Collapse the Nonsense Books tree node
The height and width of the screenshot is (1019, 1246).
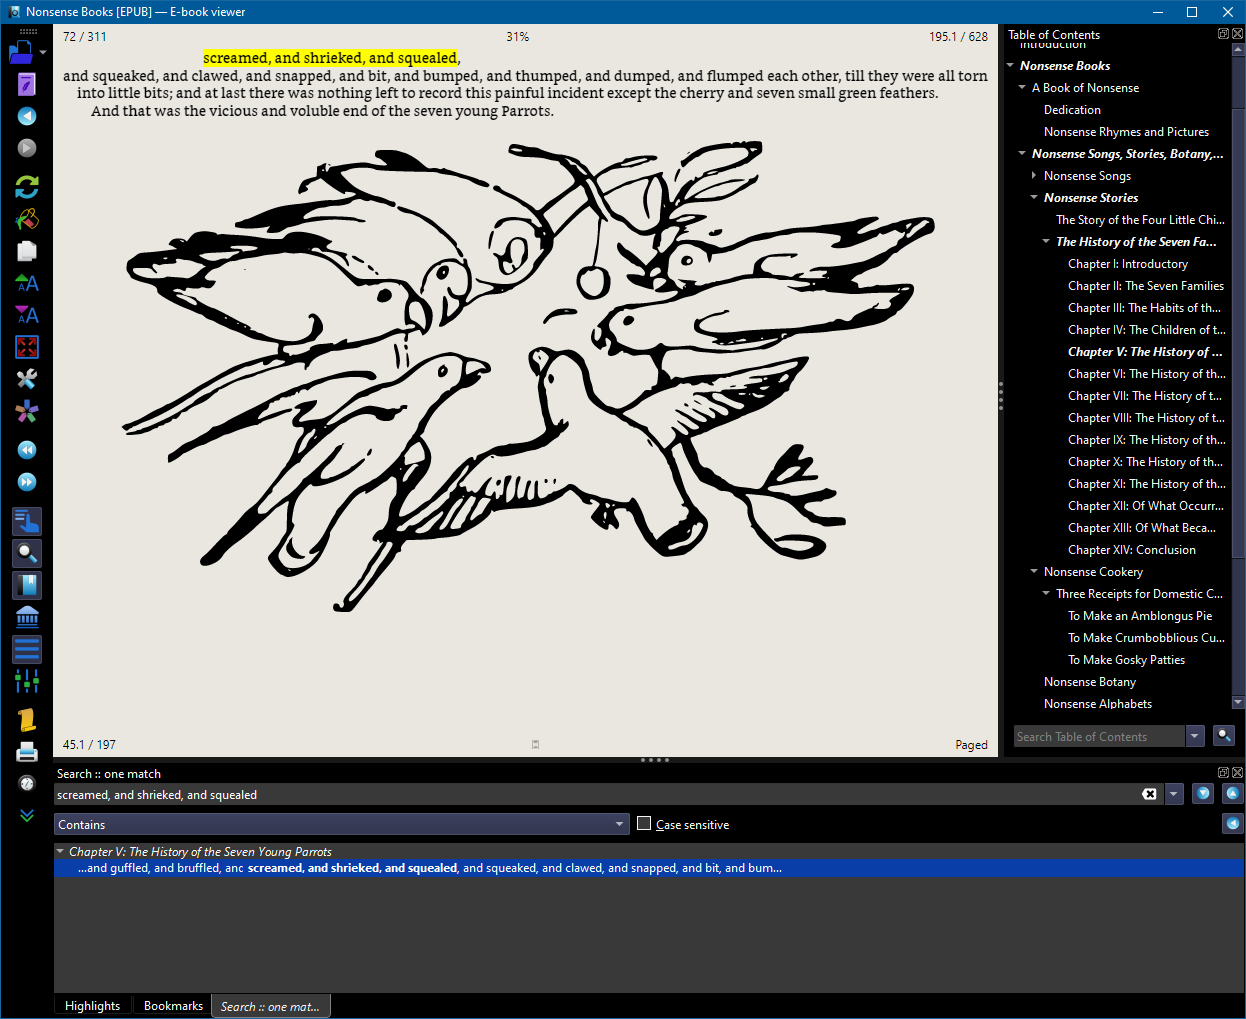pos(1011,66)
